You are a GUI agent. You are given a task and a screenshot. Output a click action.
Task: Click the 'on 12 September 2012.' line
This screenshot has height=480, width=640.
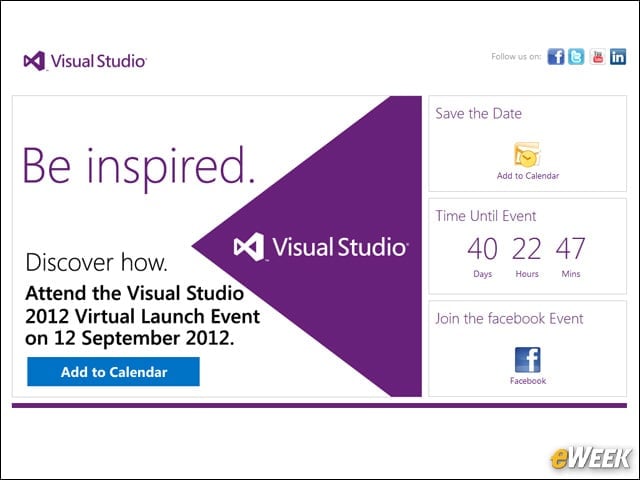click(130, 338)
